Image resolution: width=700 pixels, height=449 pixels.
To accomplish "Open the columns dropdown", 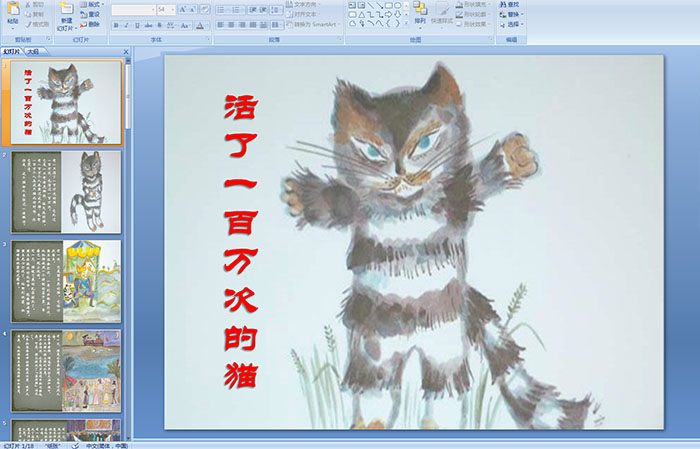I will [x=276, y=25].
